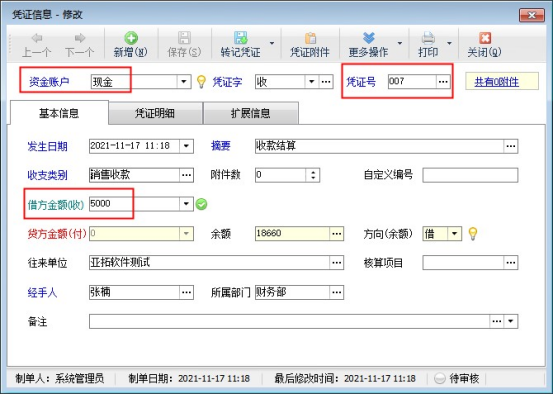This screenshot has height=394, width=554.
Task: Expand the 资金账户 dropdown arrow
Action: pos(184,82)
